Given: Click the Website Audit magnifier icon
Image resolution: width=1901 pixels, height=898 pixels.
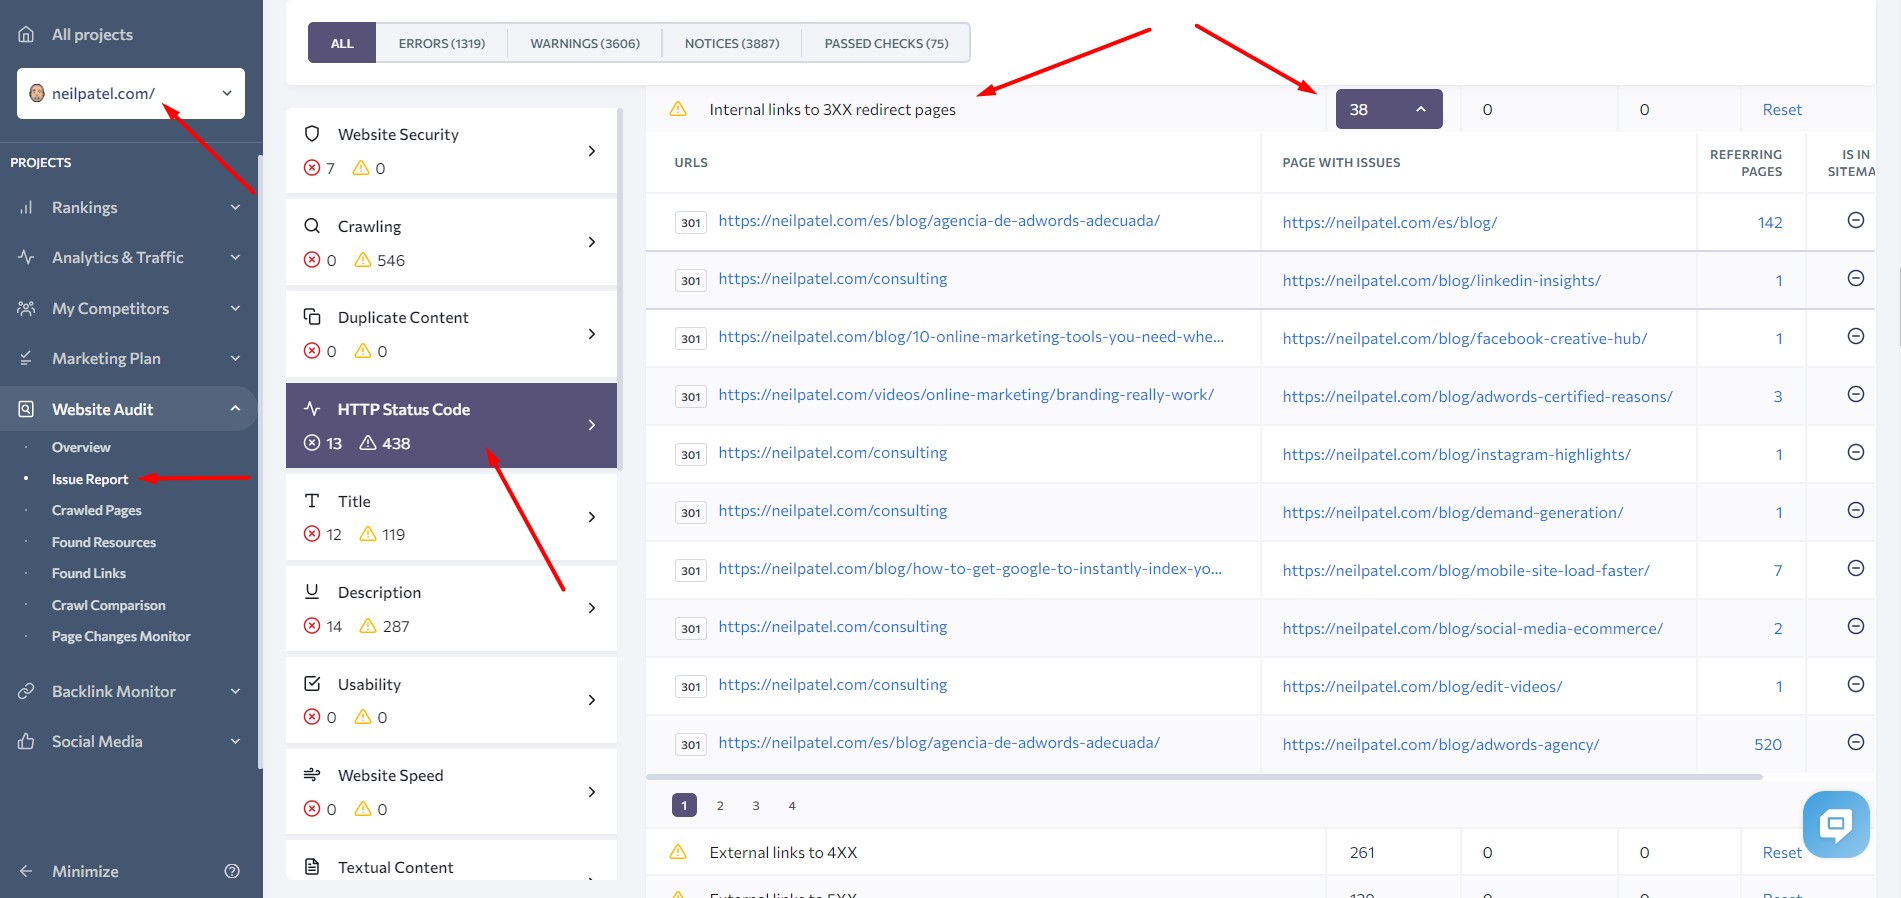Looking at the screenshot, I should (x=27, y=409).
